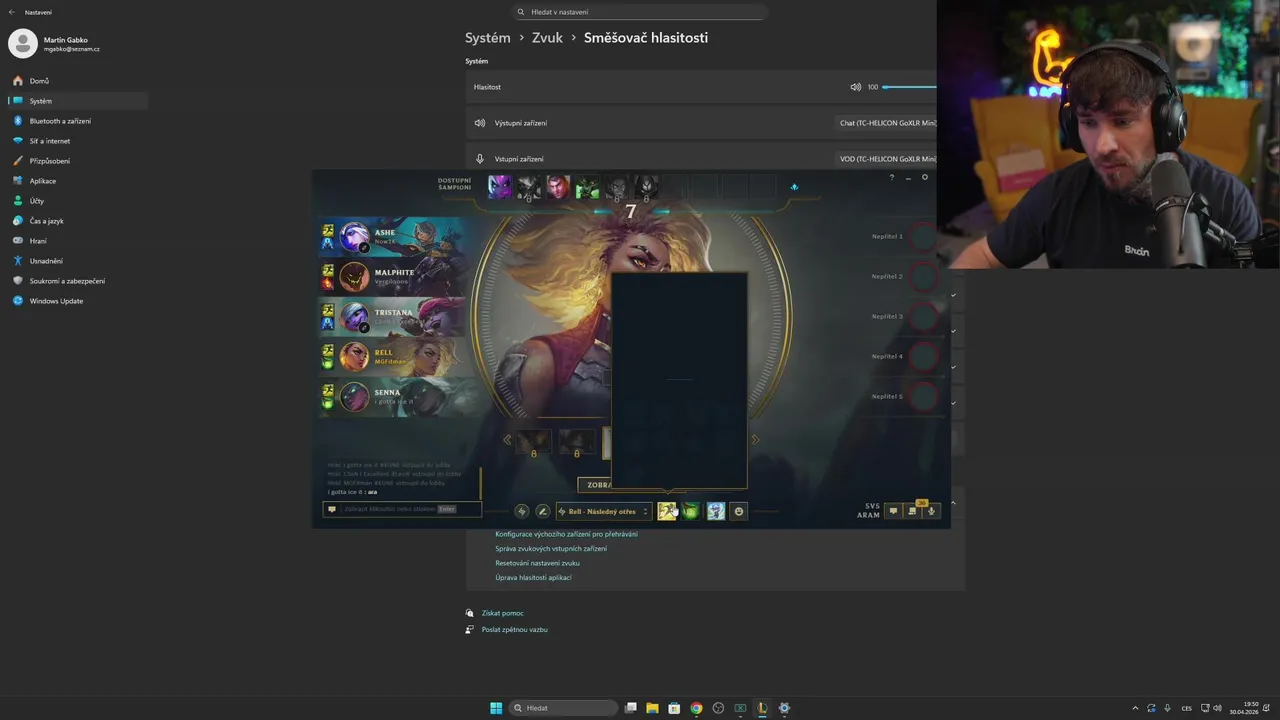Viewport: 1280px width, 720px height.
Task: Click the League chat input field
Action: pos(402,509)
